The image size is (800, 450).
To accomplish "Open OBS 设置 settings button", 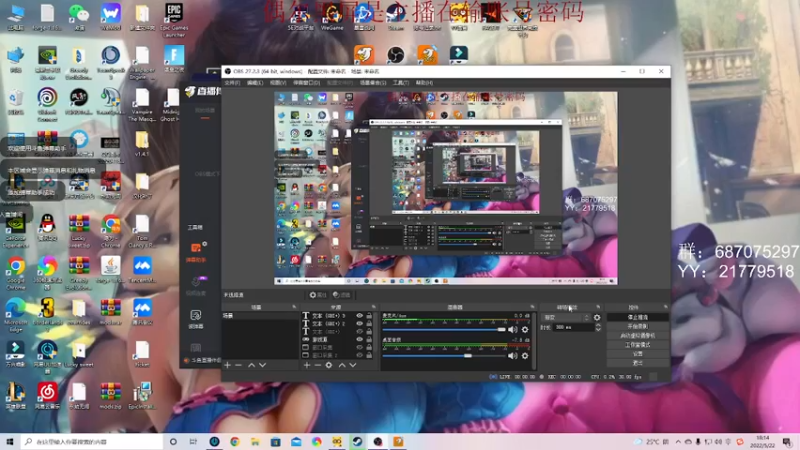I will click(x=637, y=354).
